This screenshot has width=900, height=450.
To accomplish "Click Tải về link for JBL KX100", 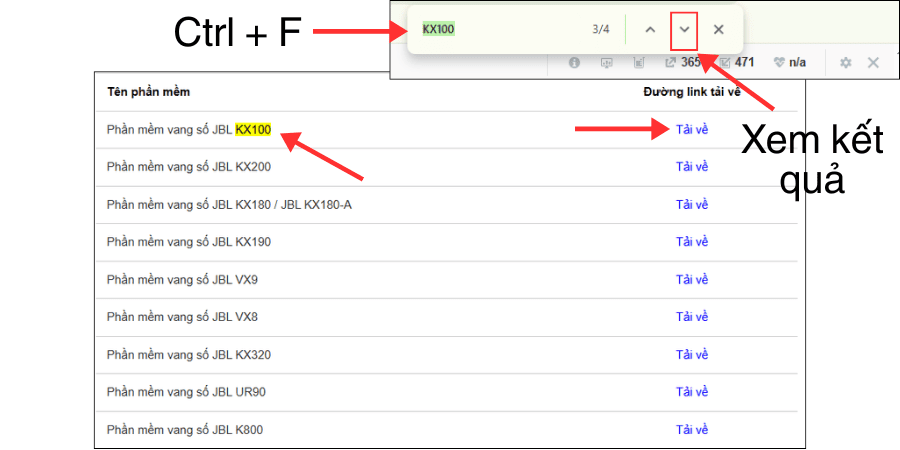I will pos(692,130).
